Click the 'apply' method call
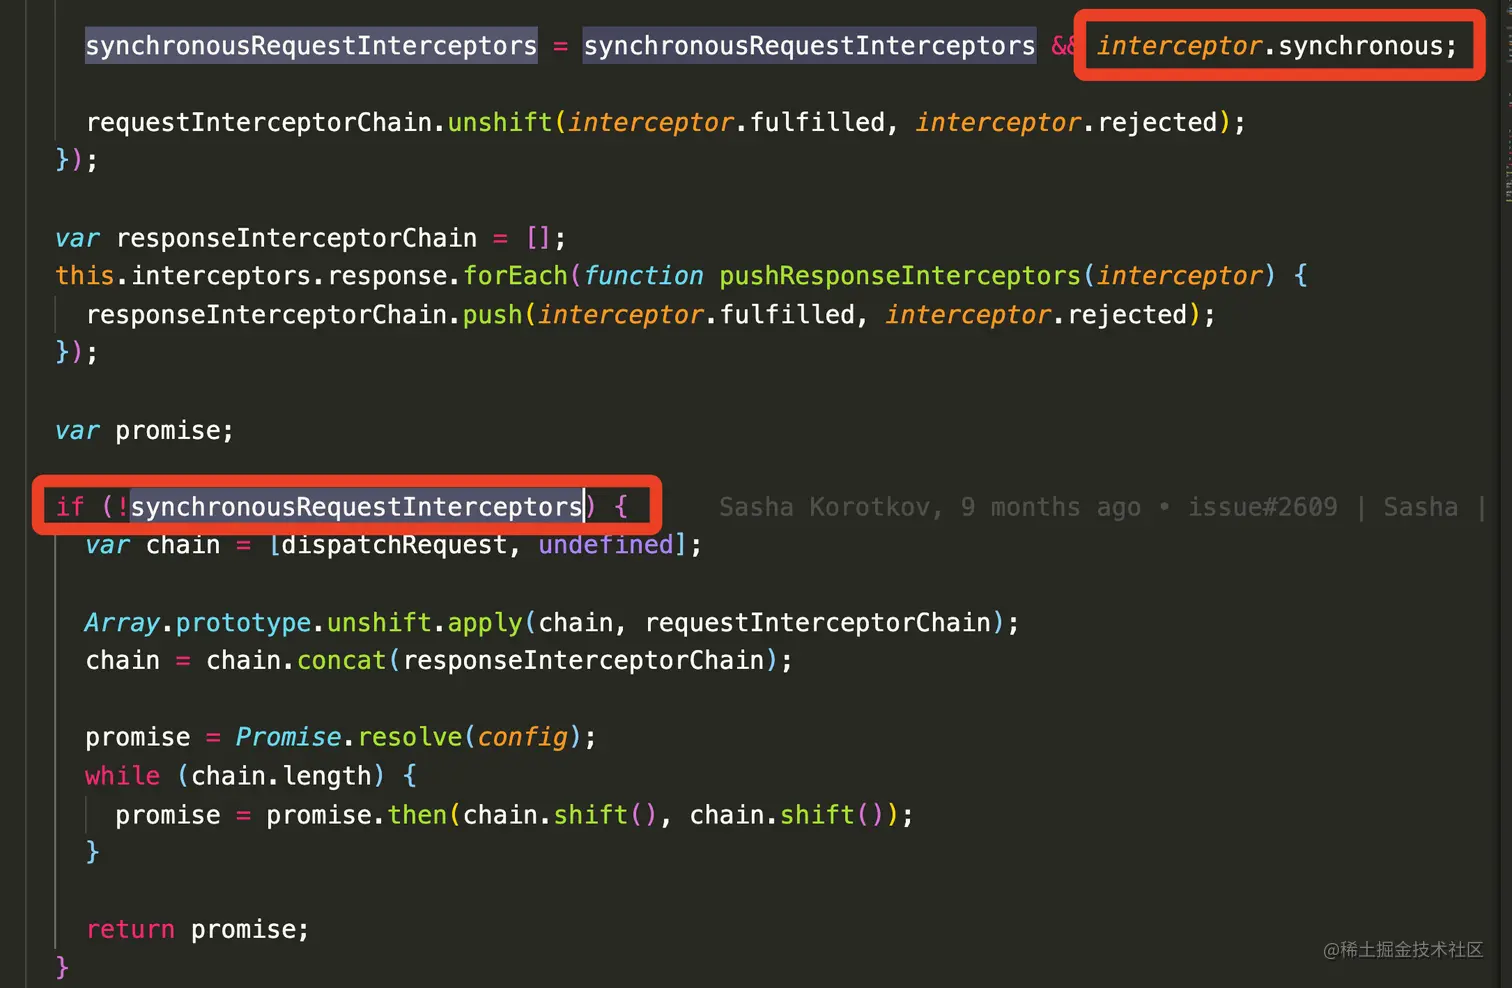 pyautogui.click(x=485, y=623)
